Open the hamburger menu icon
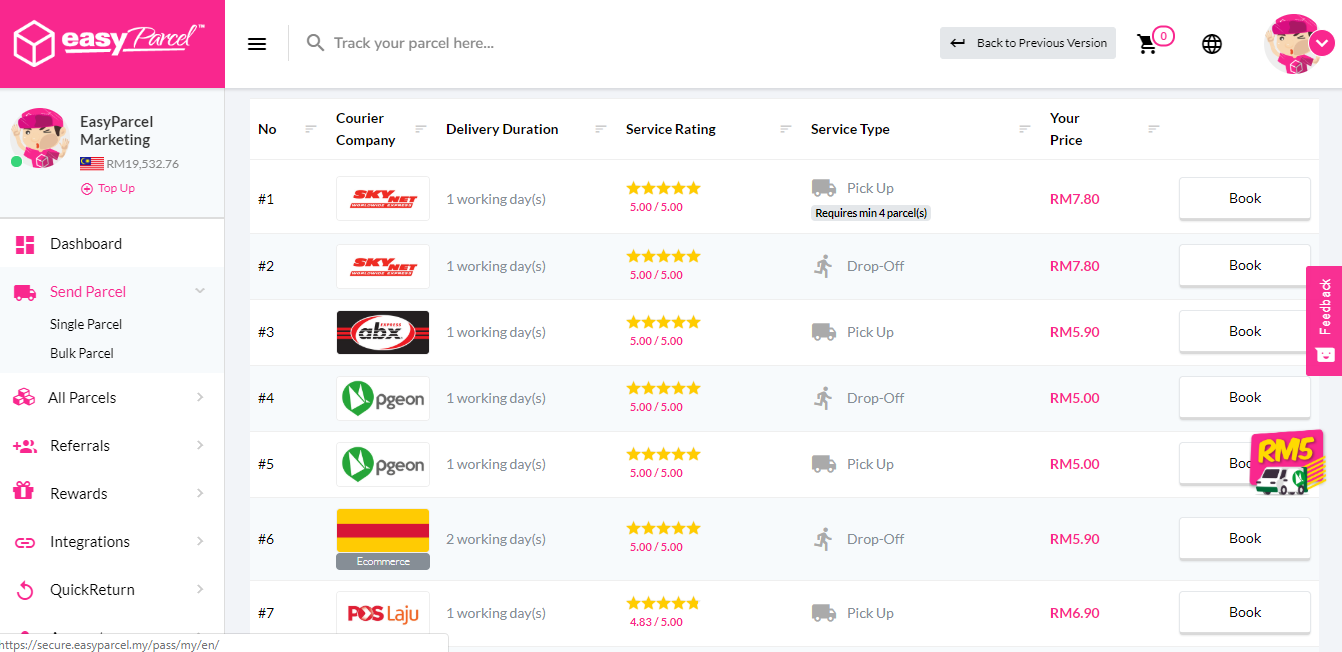 pos(257,44)
